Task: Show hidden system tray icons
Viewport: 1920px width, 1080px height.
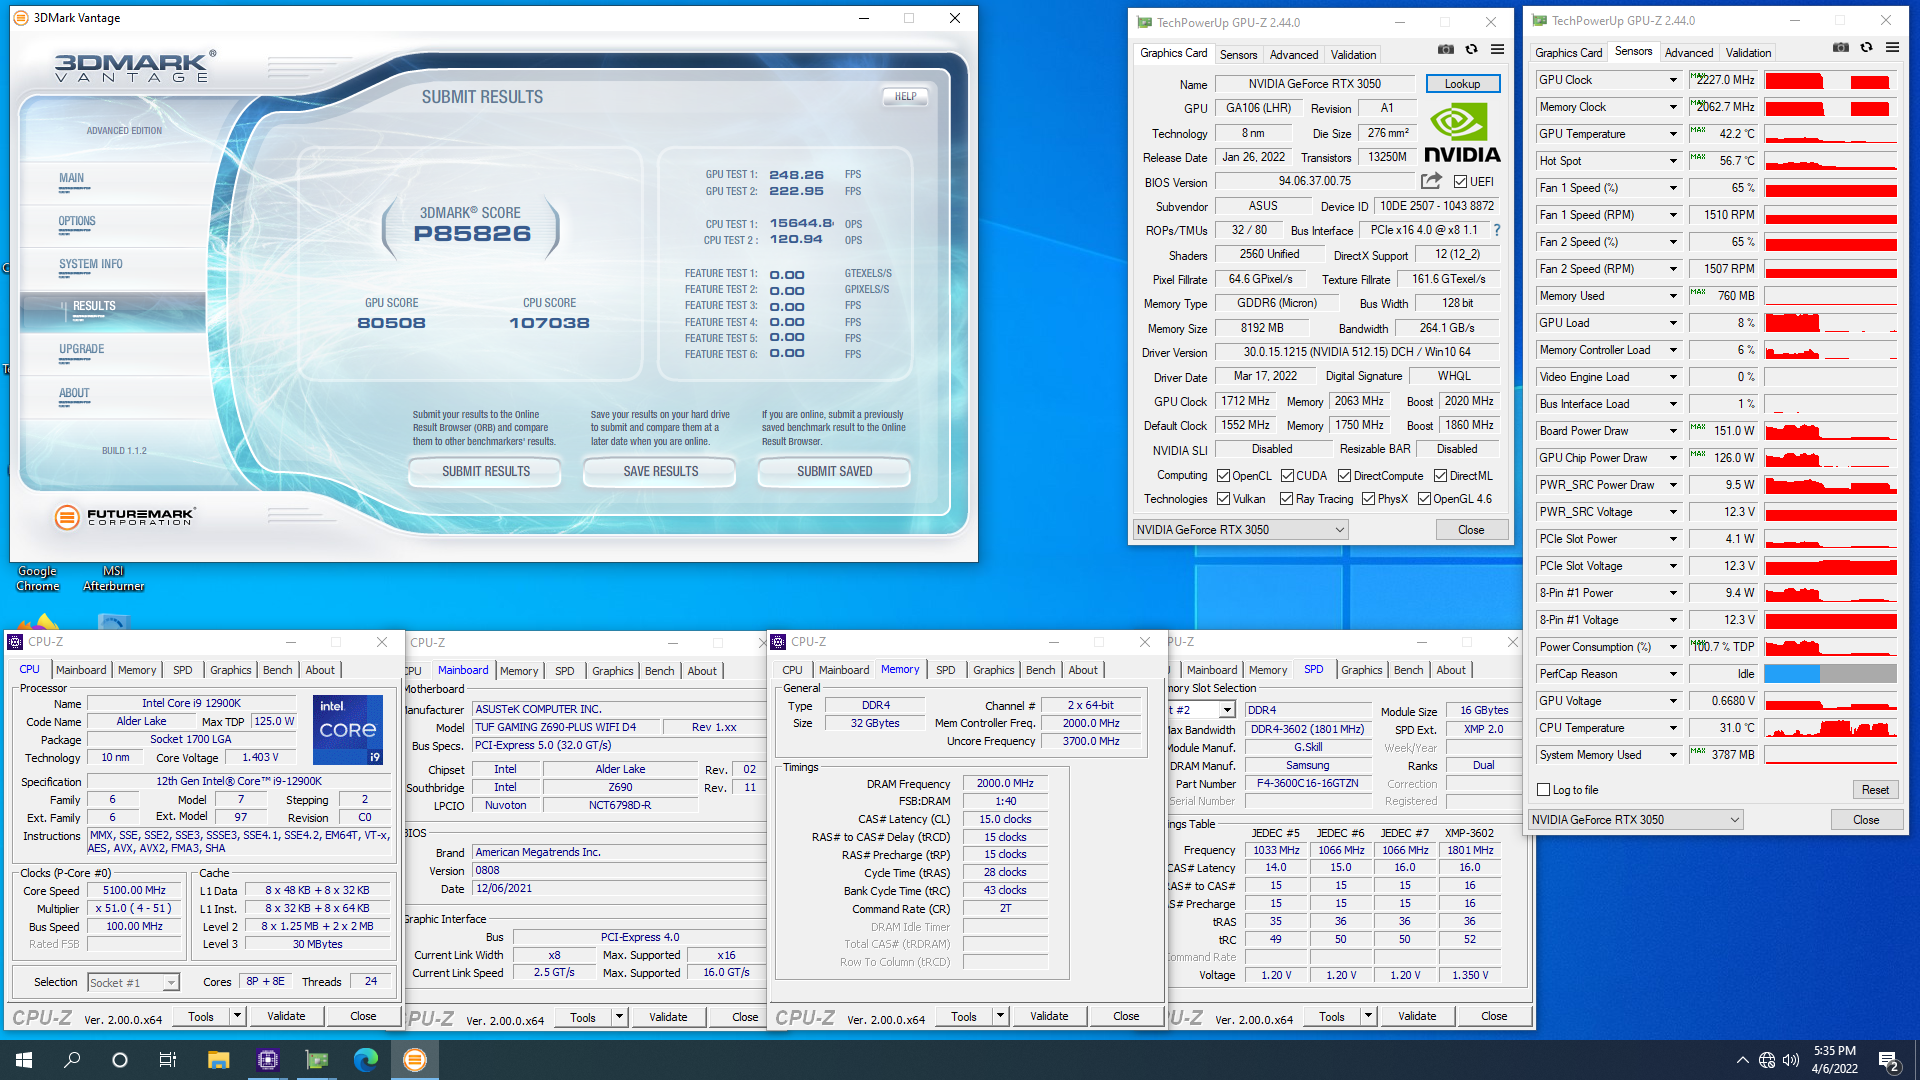Action: click(x=1743, y=1060)
